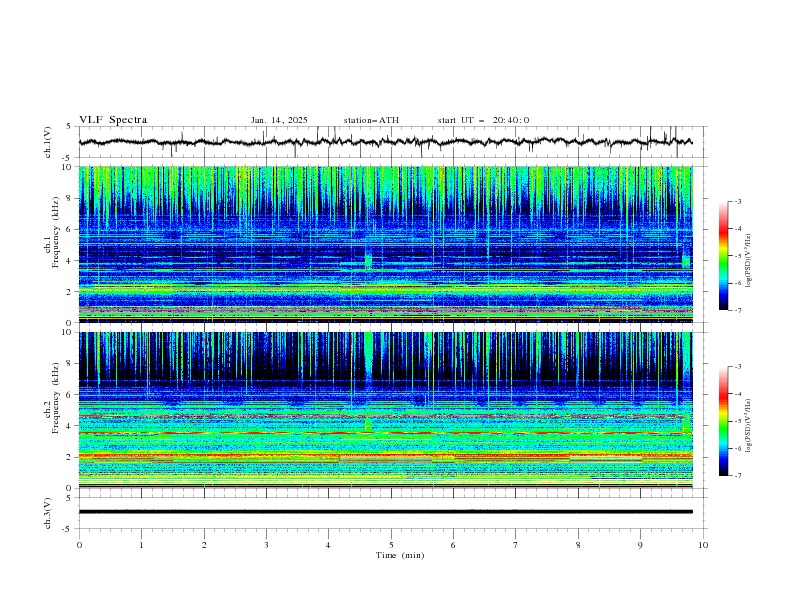Click the lower PSD color scale bar
792x612 pixels.
click(723, 421)
